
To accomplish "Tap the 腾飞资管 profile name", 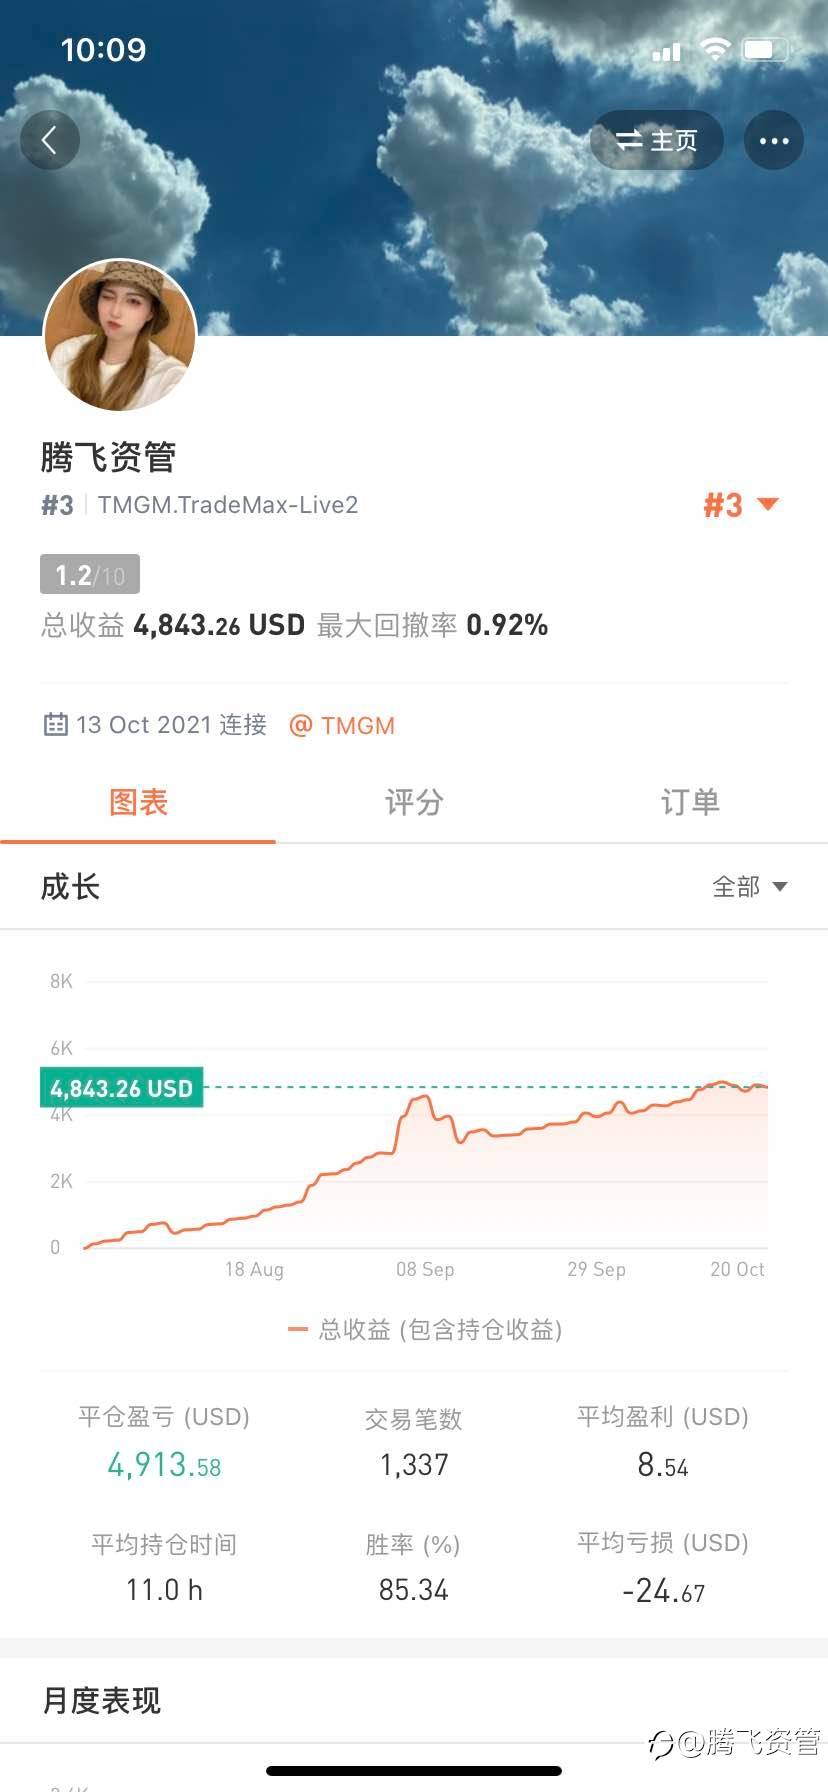I will 108,457.
